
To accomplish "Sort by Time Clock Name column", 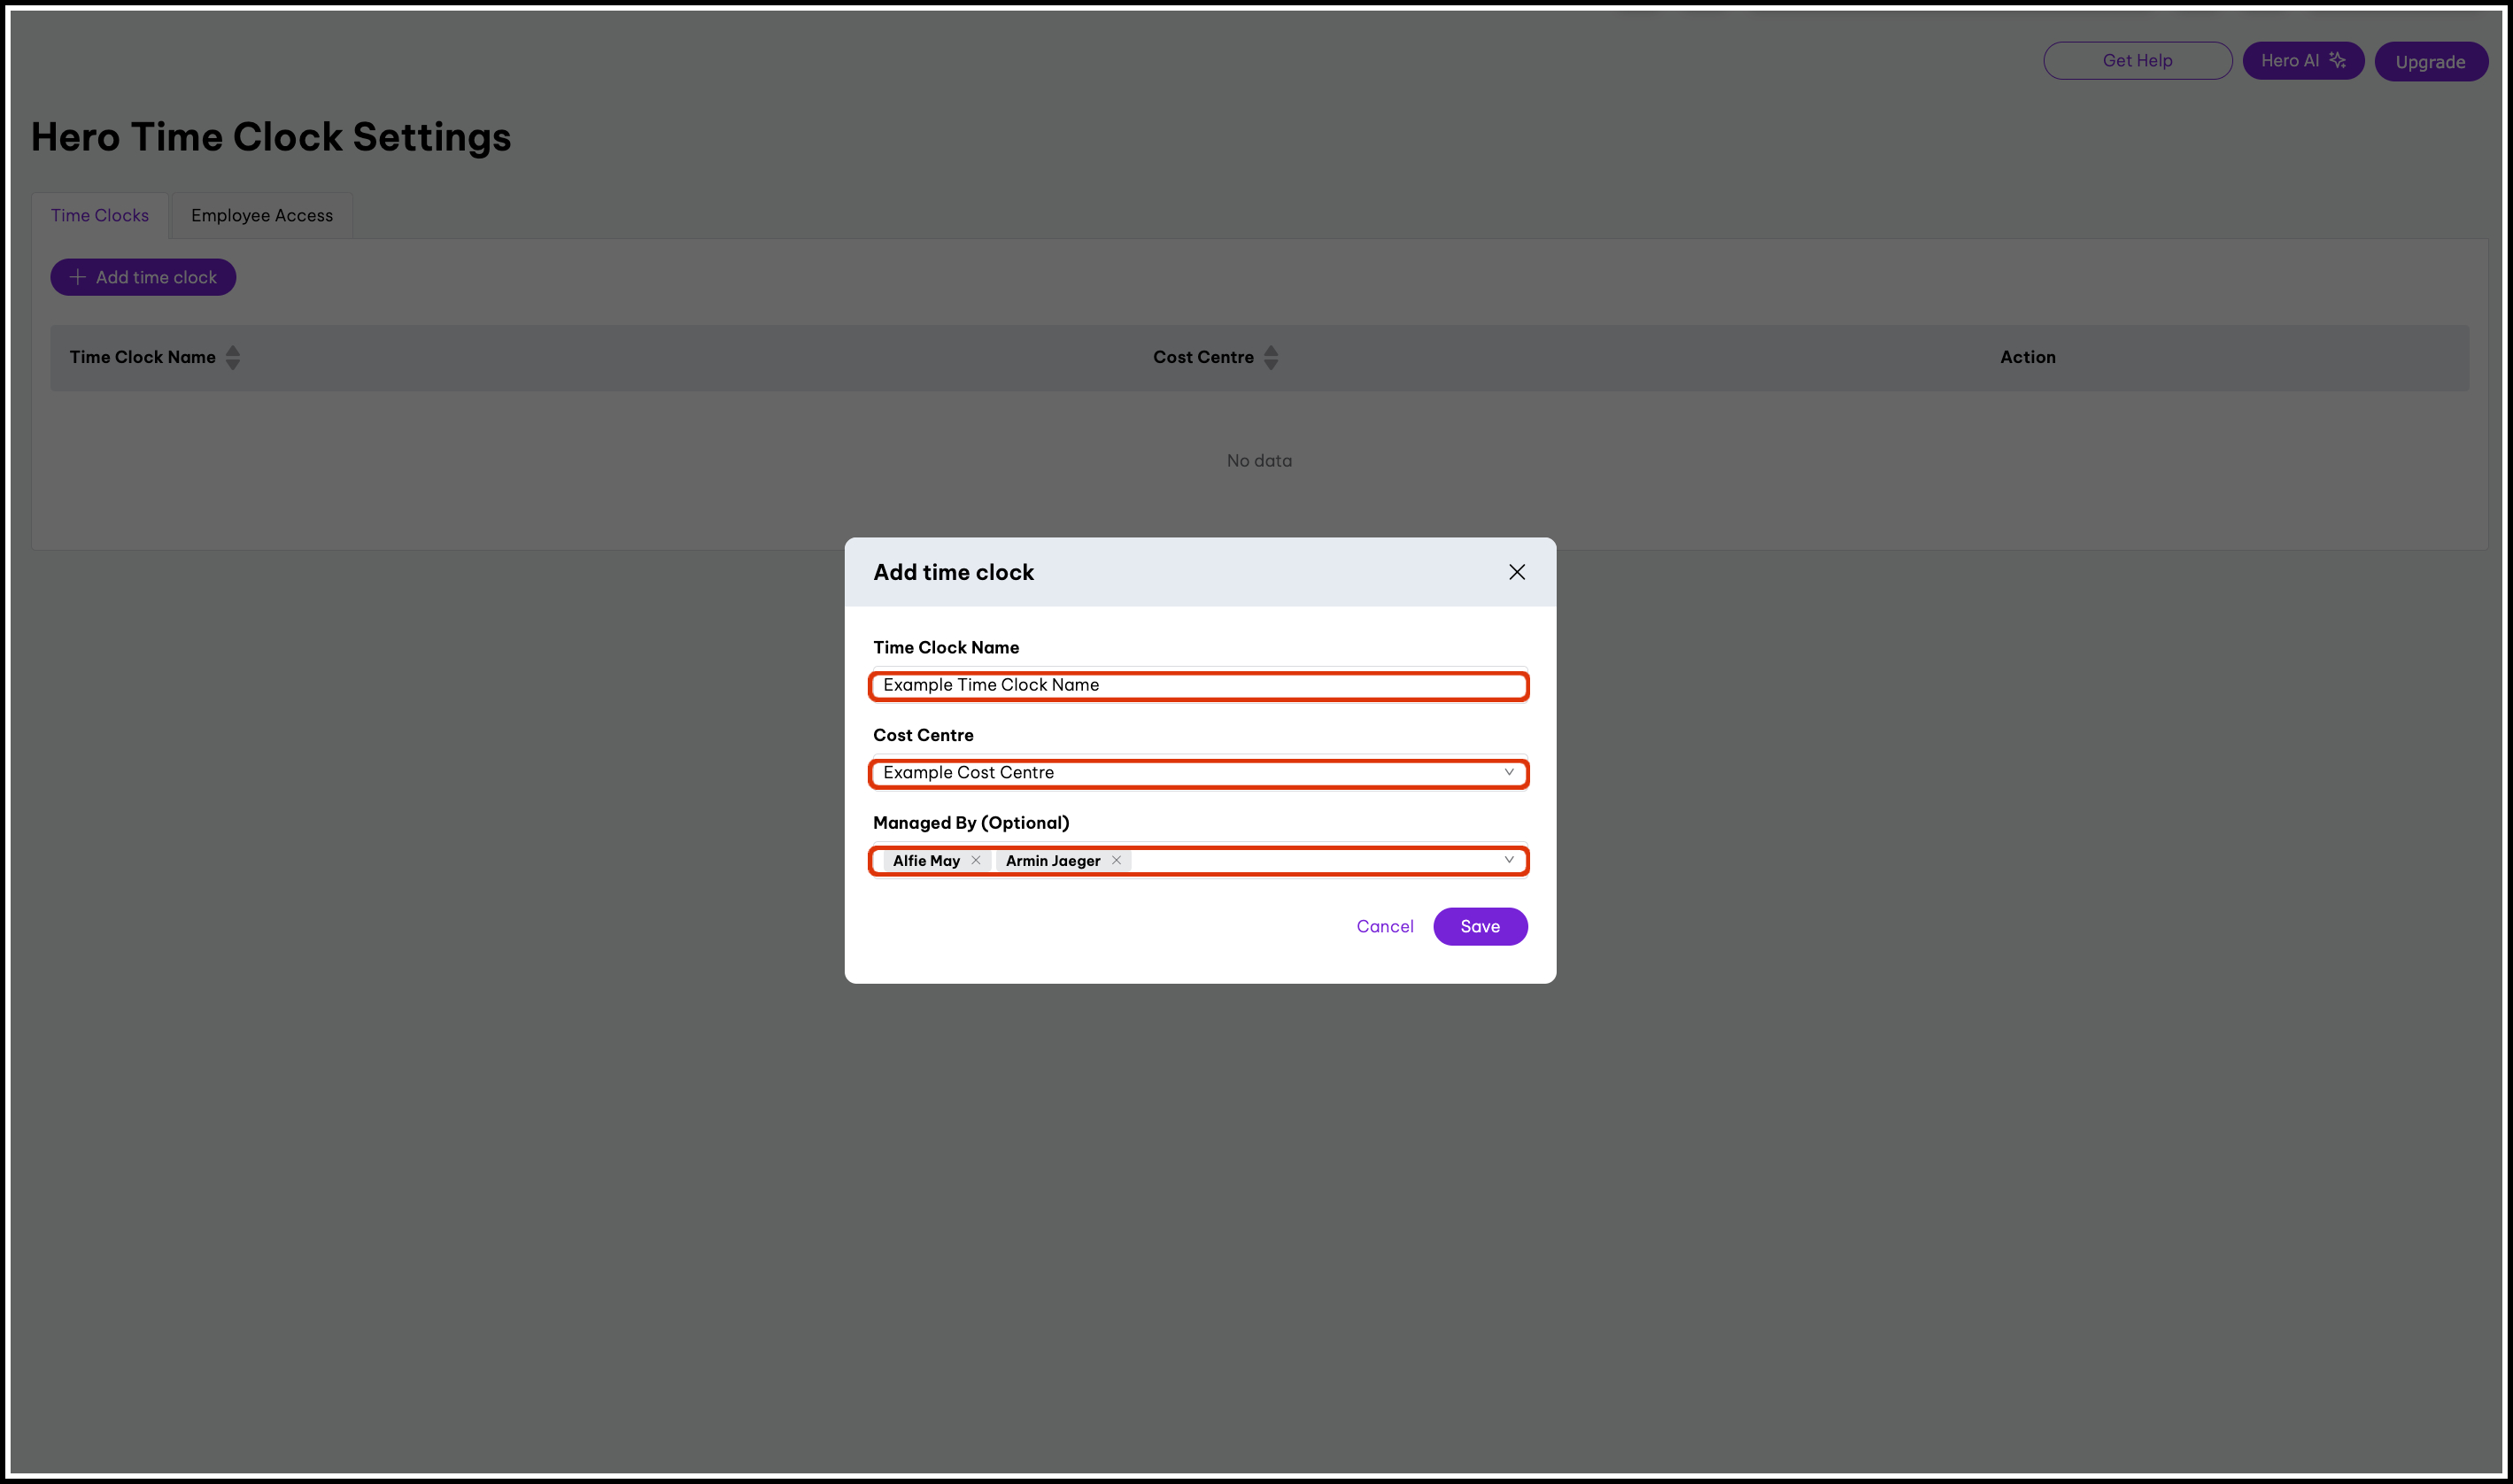I will pos(233,357).
